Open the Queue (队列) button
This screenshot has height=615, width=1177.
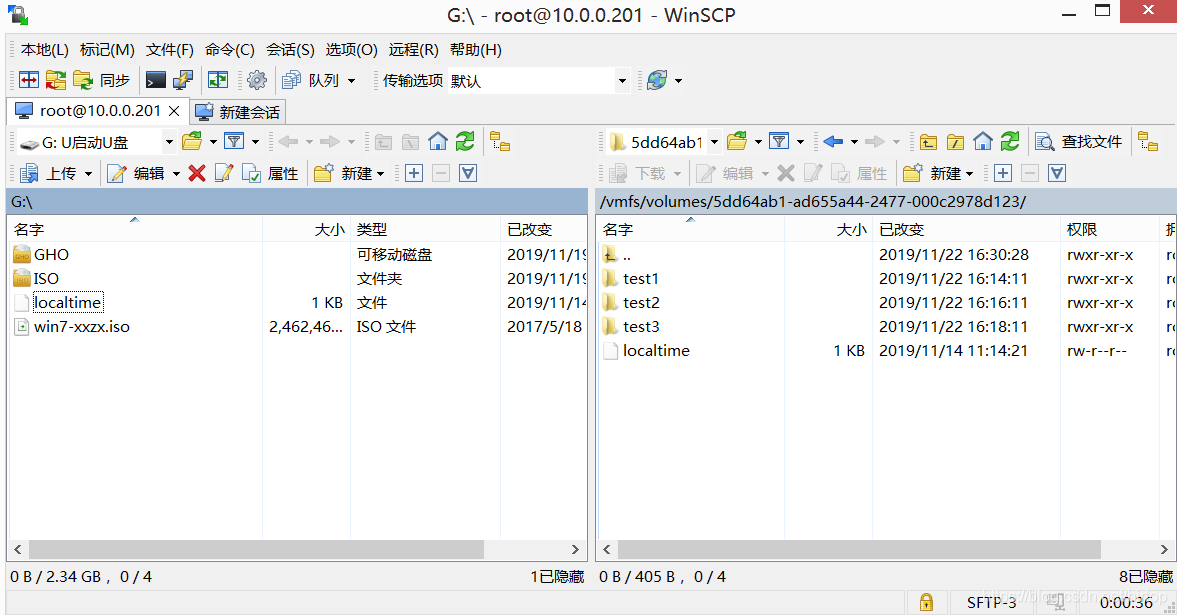tap(310, 80)
